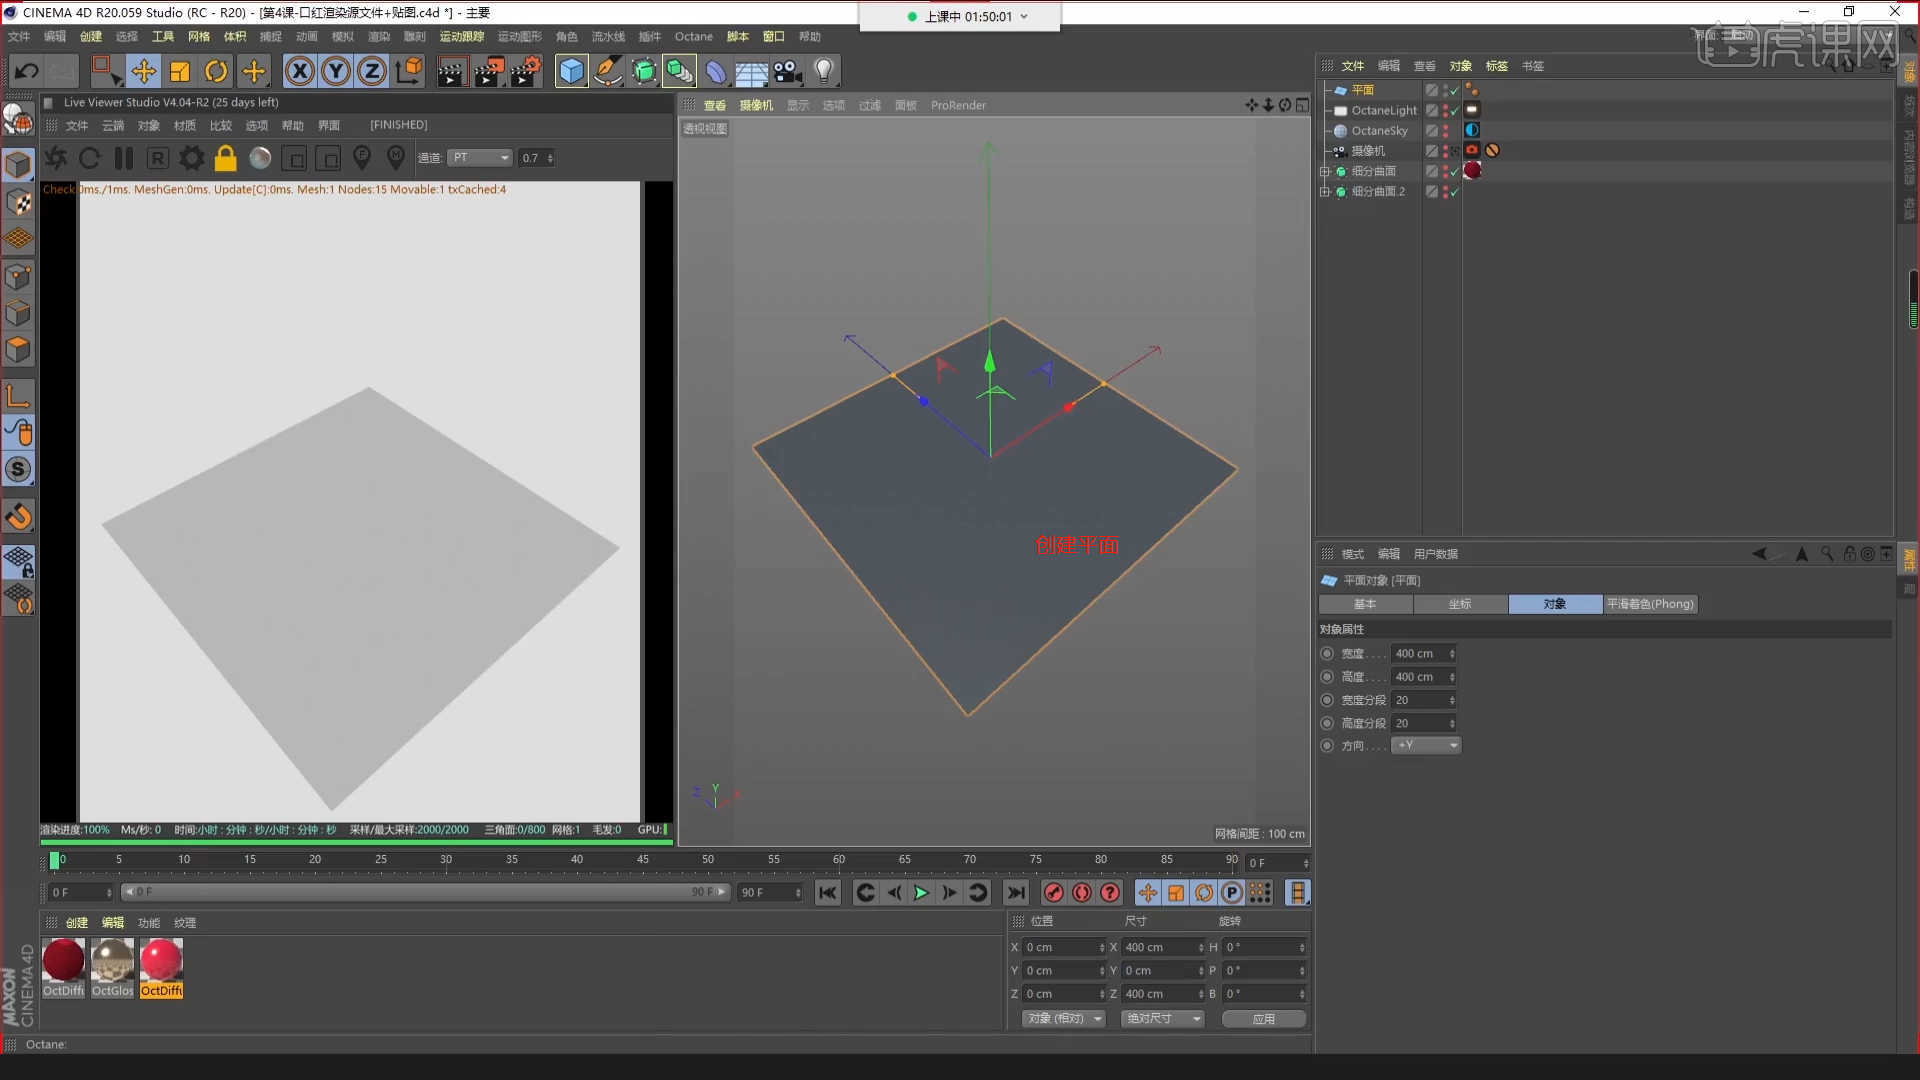Click the Subdivision Surface generator icon
1920x1080 pixels.
tap(644, 71)
